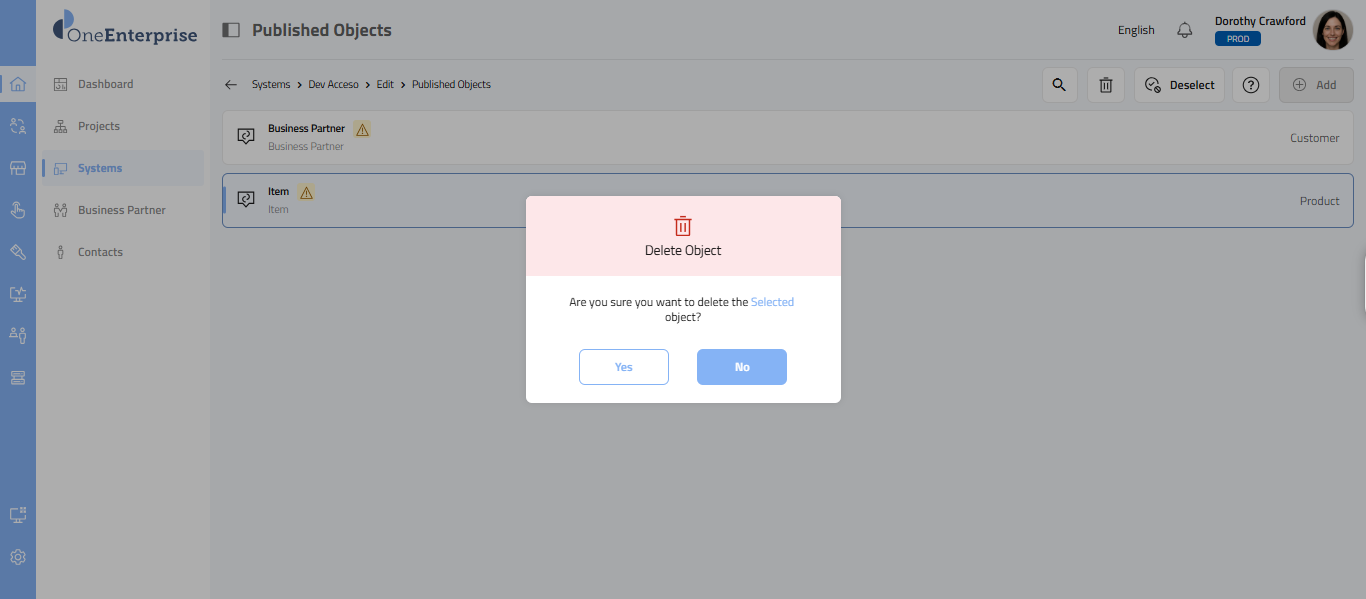Open the English language selector
1366x599 pixels.
click(x=1136, y=30)
